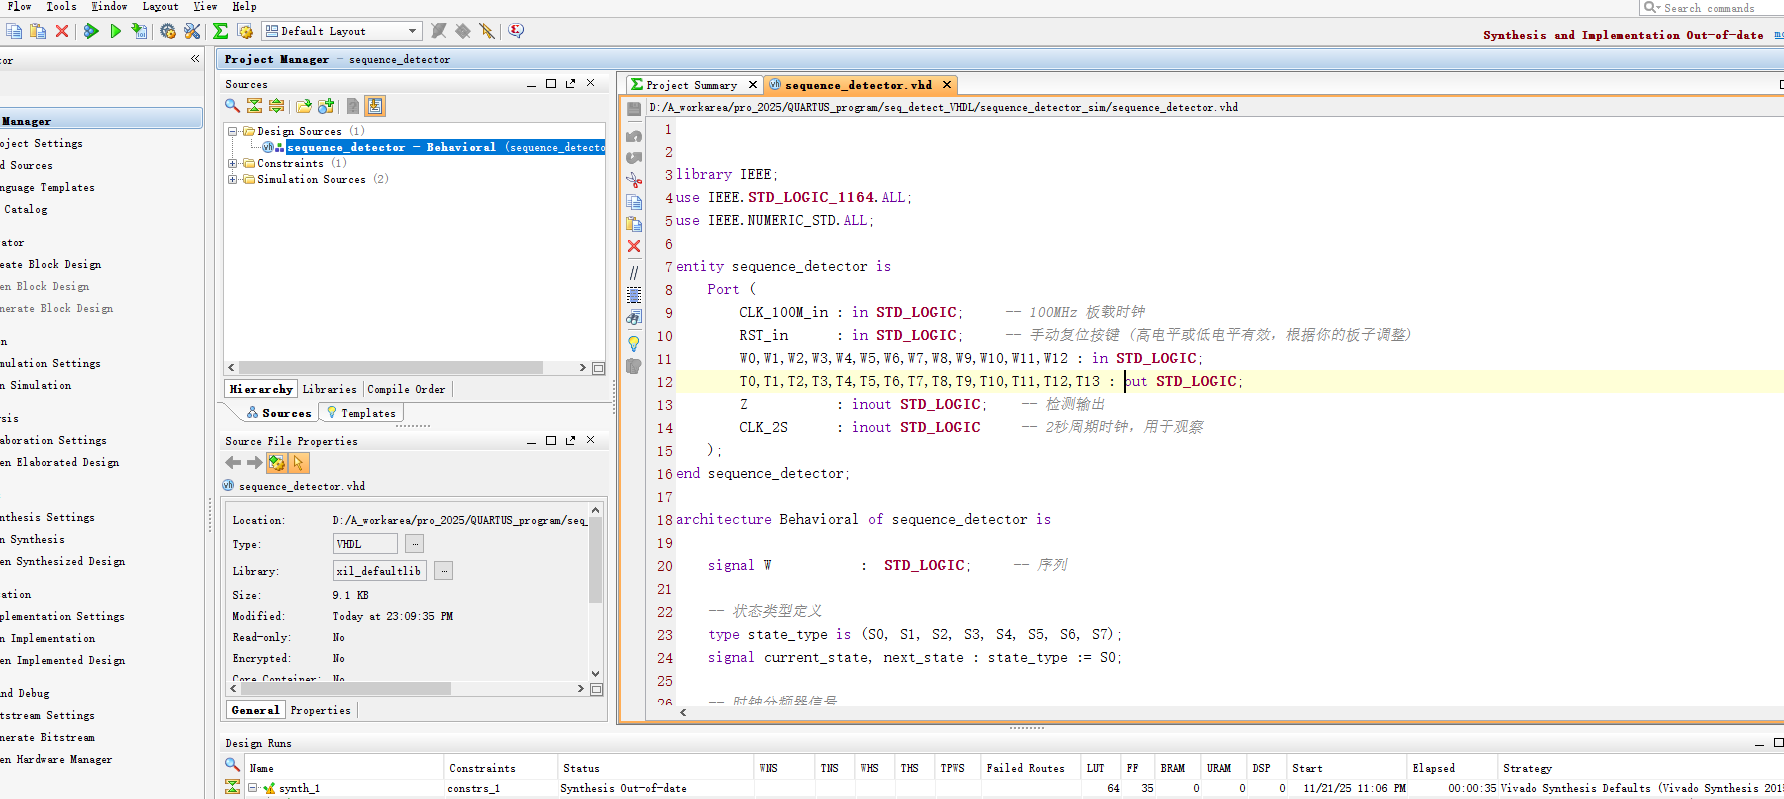The height and width of the screenshot is (799, 1784).
Task: Click the speech bubble feedback icon in toolbar
Action: [516, 31]
